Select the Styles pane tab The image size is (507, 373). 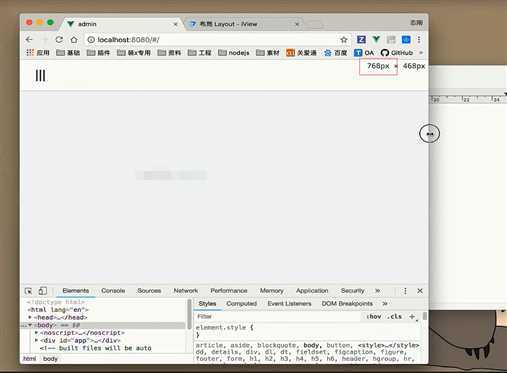point(207,304)
